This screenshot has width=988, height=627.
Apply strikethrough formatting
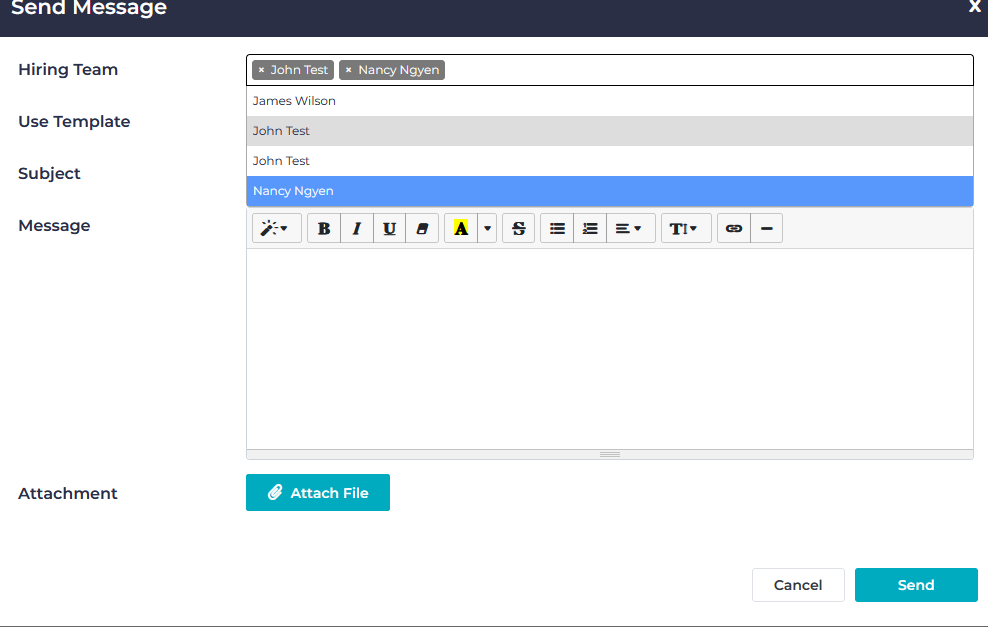coord(518,228)
